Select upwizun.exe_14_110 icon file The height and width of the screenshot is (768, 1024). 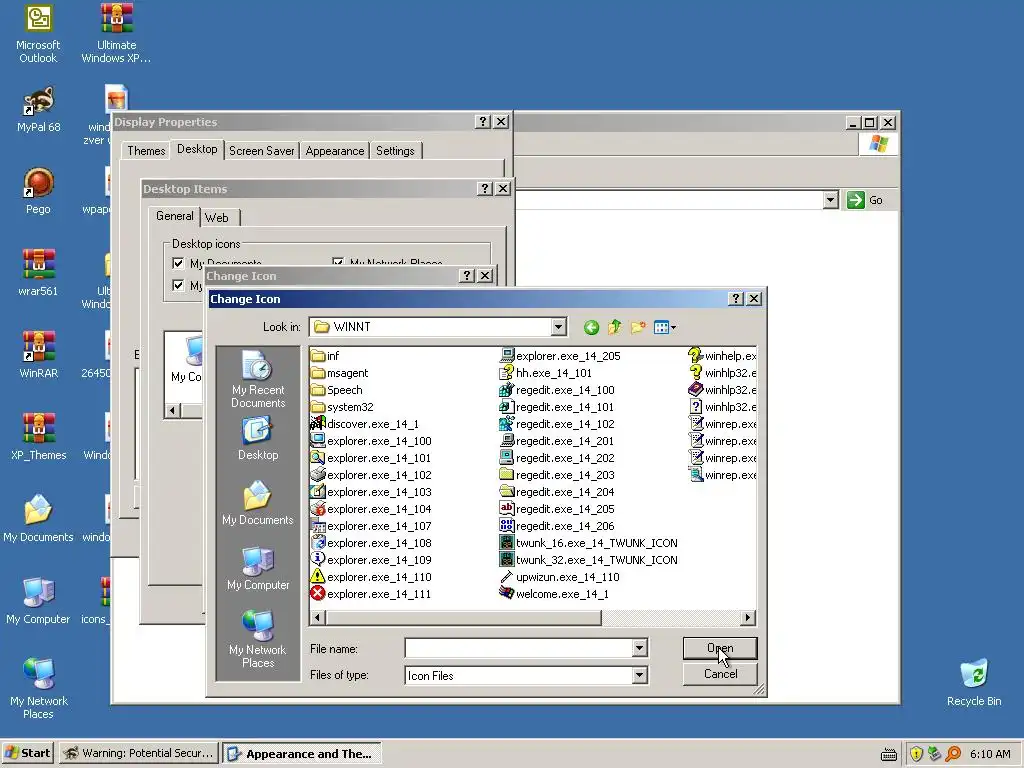[x=560, y=577]
